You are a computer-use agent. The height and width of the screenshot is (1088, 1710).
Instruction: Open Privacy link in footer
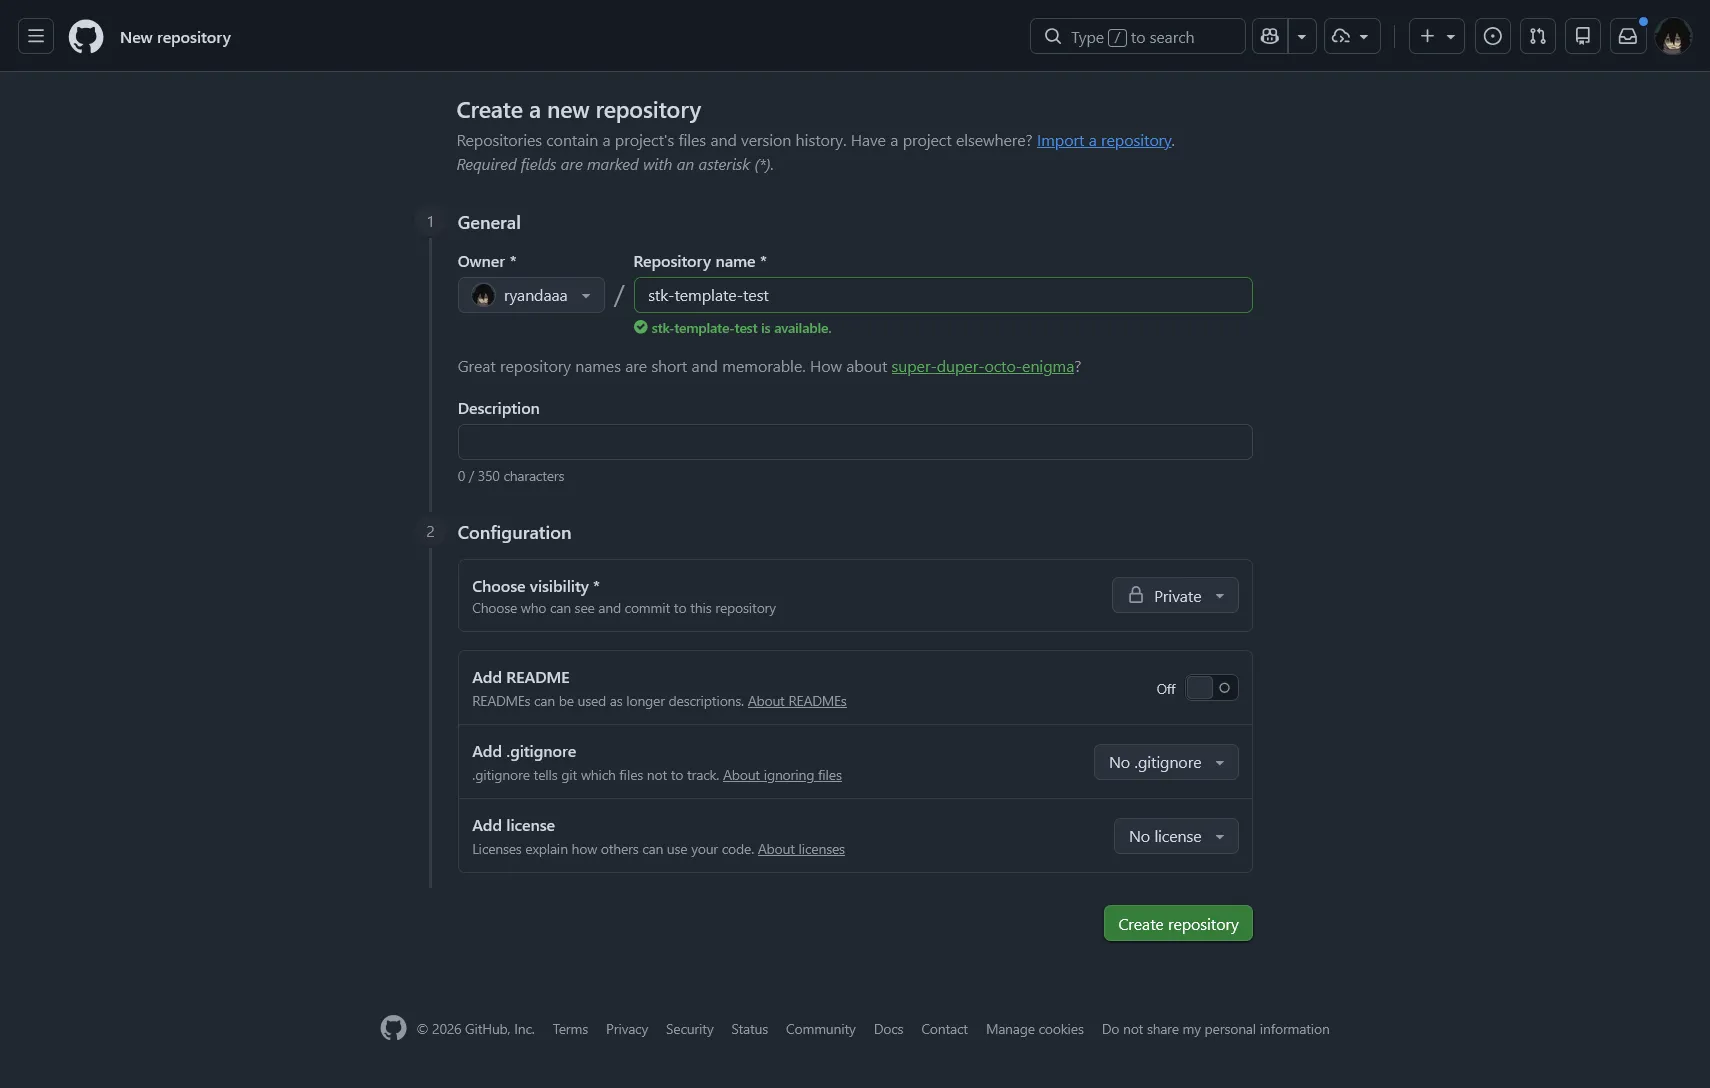[627, 1029]
